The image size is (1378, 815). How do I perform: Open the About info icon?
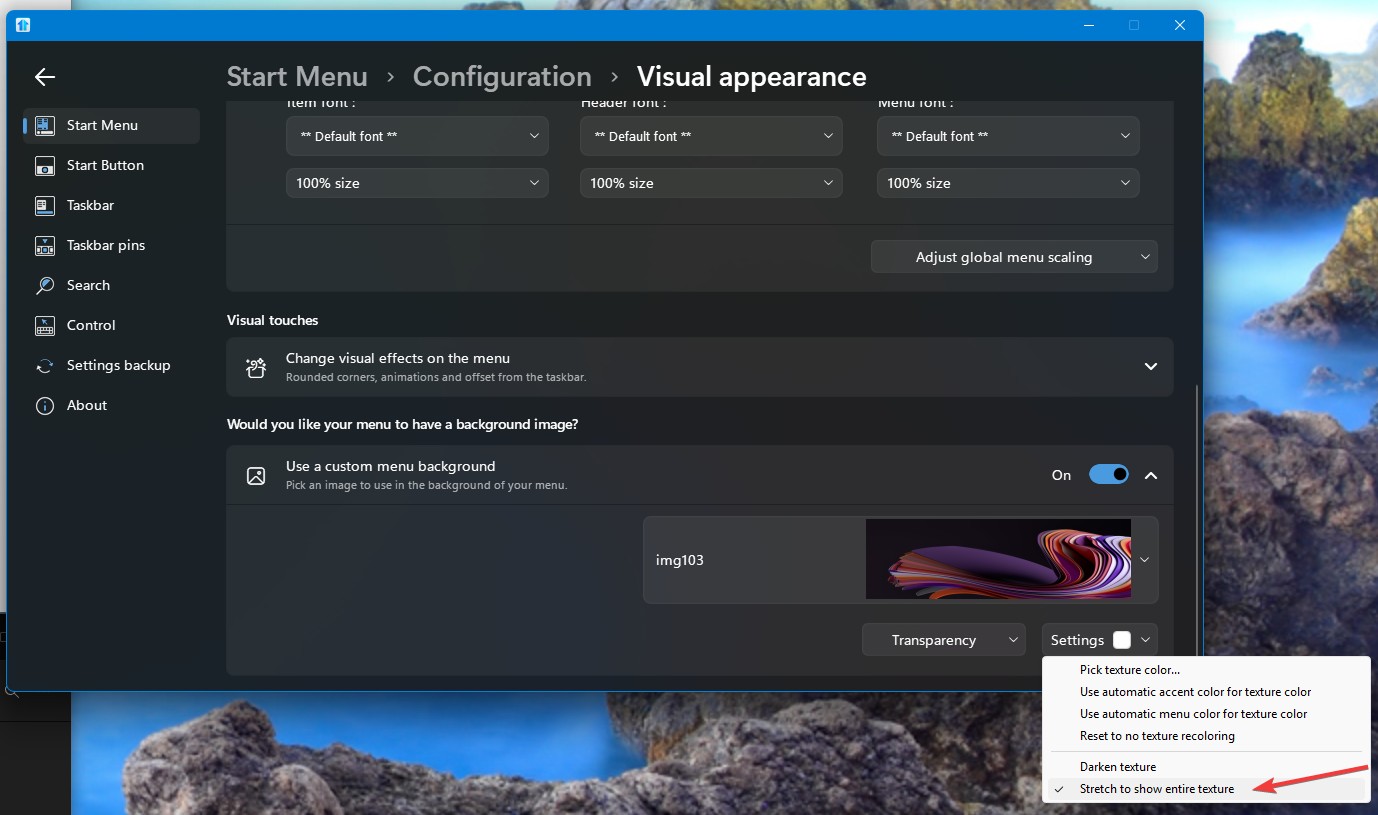[45, 406]
